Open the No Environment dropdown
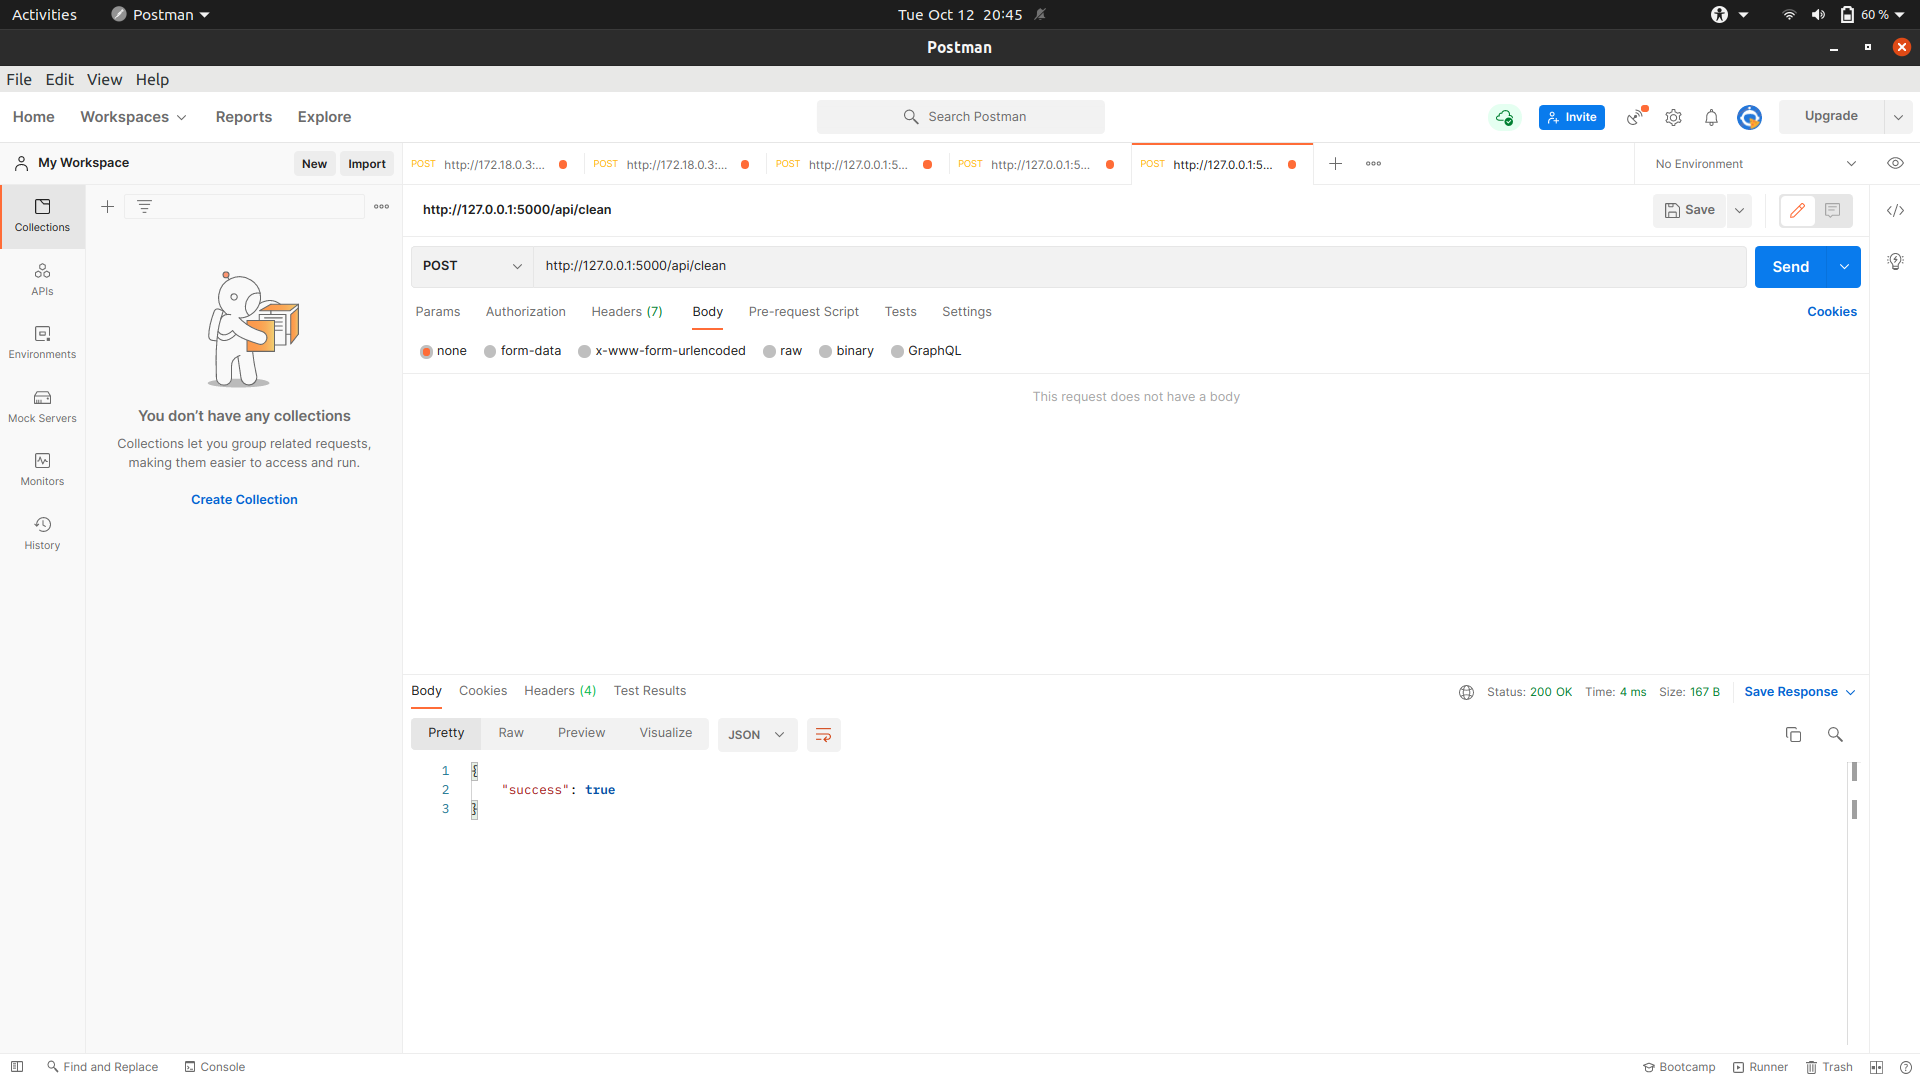The height and width of the screenshot is (1080, 1920). point(1754,164)
